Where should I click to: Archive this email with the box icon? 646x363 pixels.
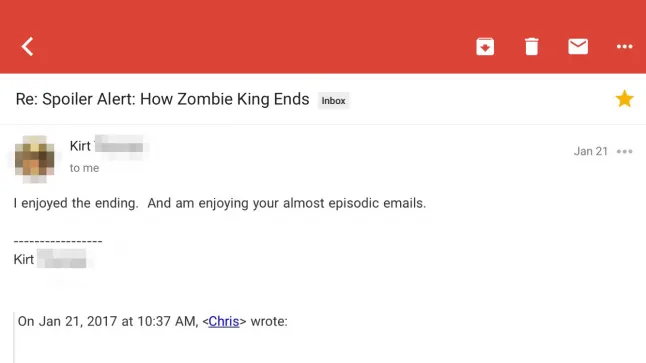[x=485, y=47]
